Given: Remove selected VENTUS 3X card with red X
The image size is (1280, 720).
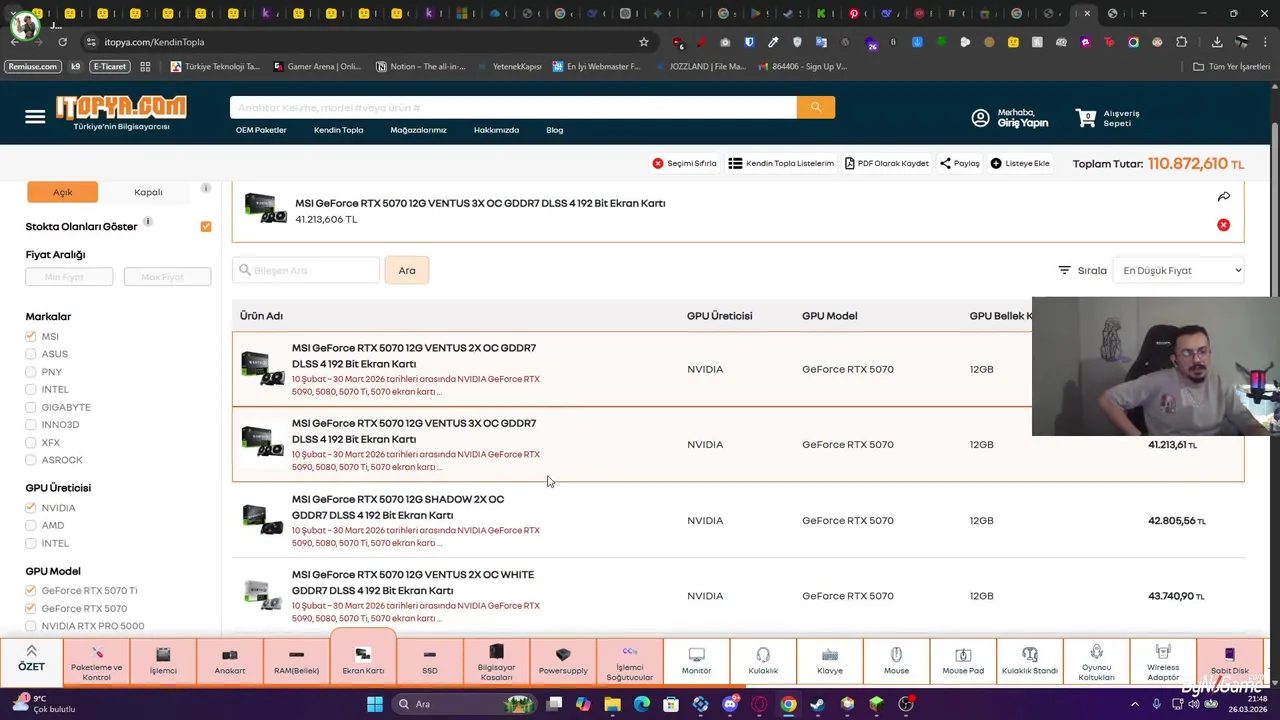Looking at the screenshot, I should click(x=1223, y=225).
